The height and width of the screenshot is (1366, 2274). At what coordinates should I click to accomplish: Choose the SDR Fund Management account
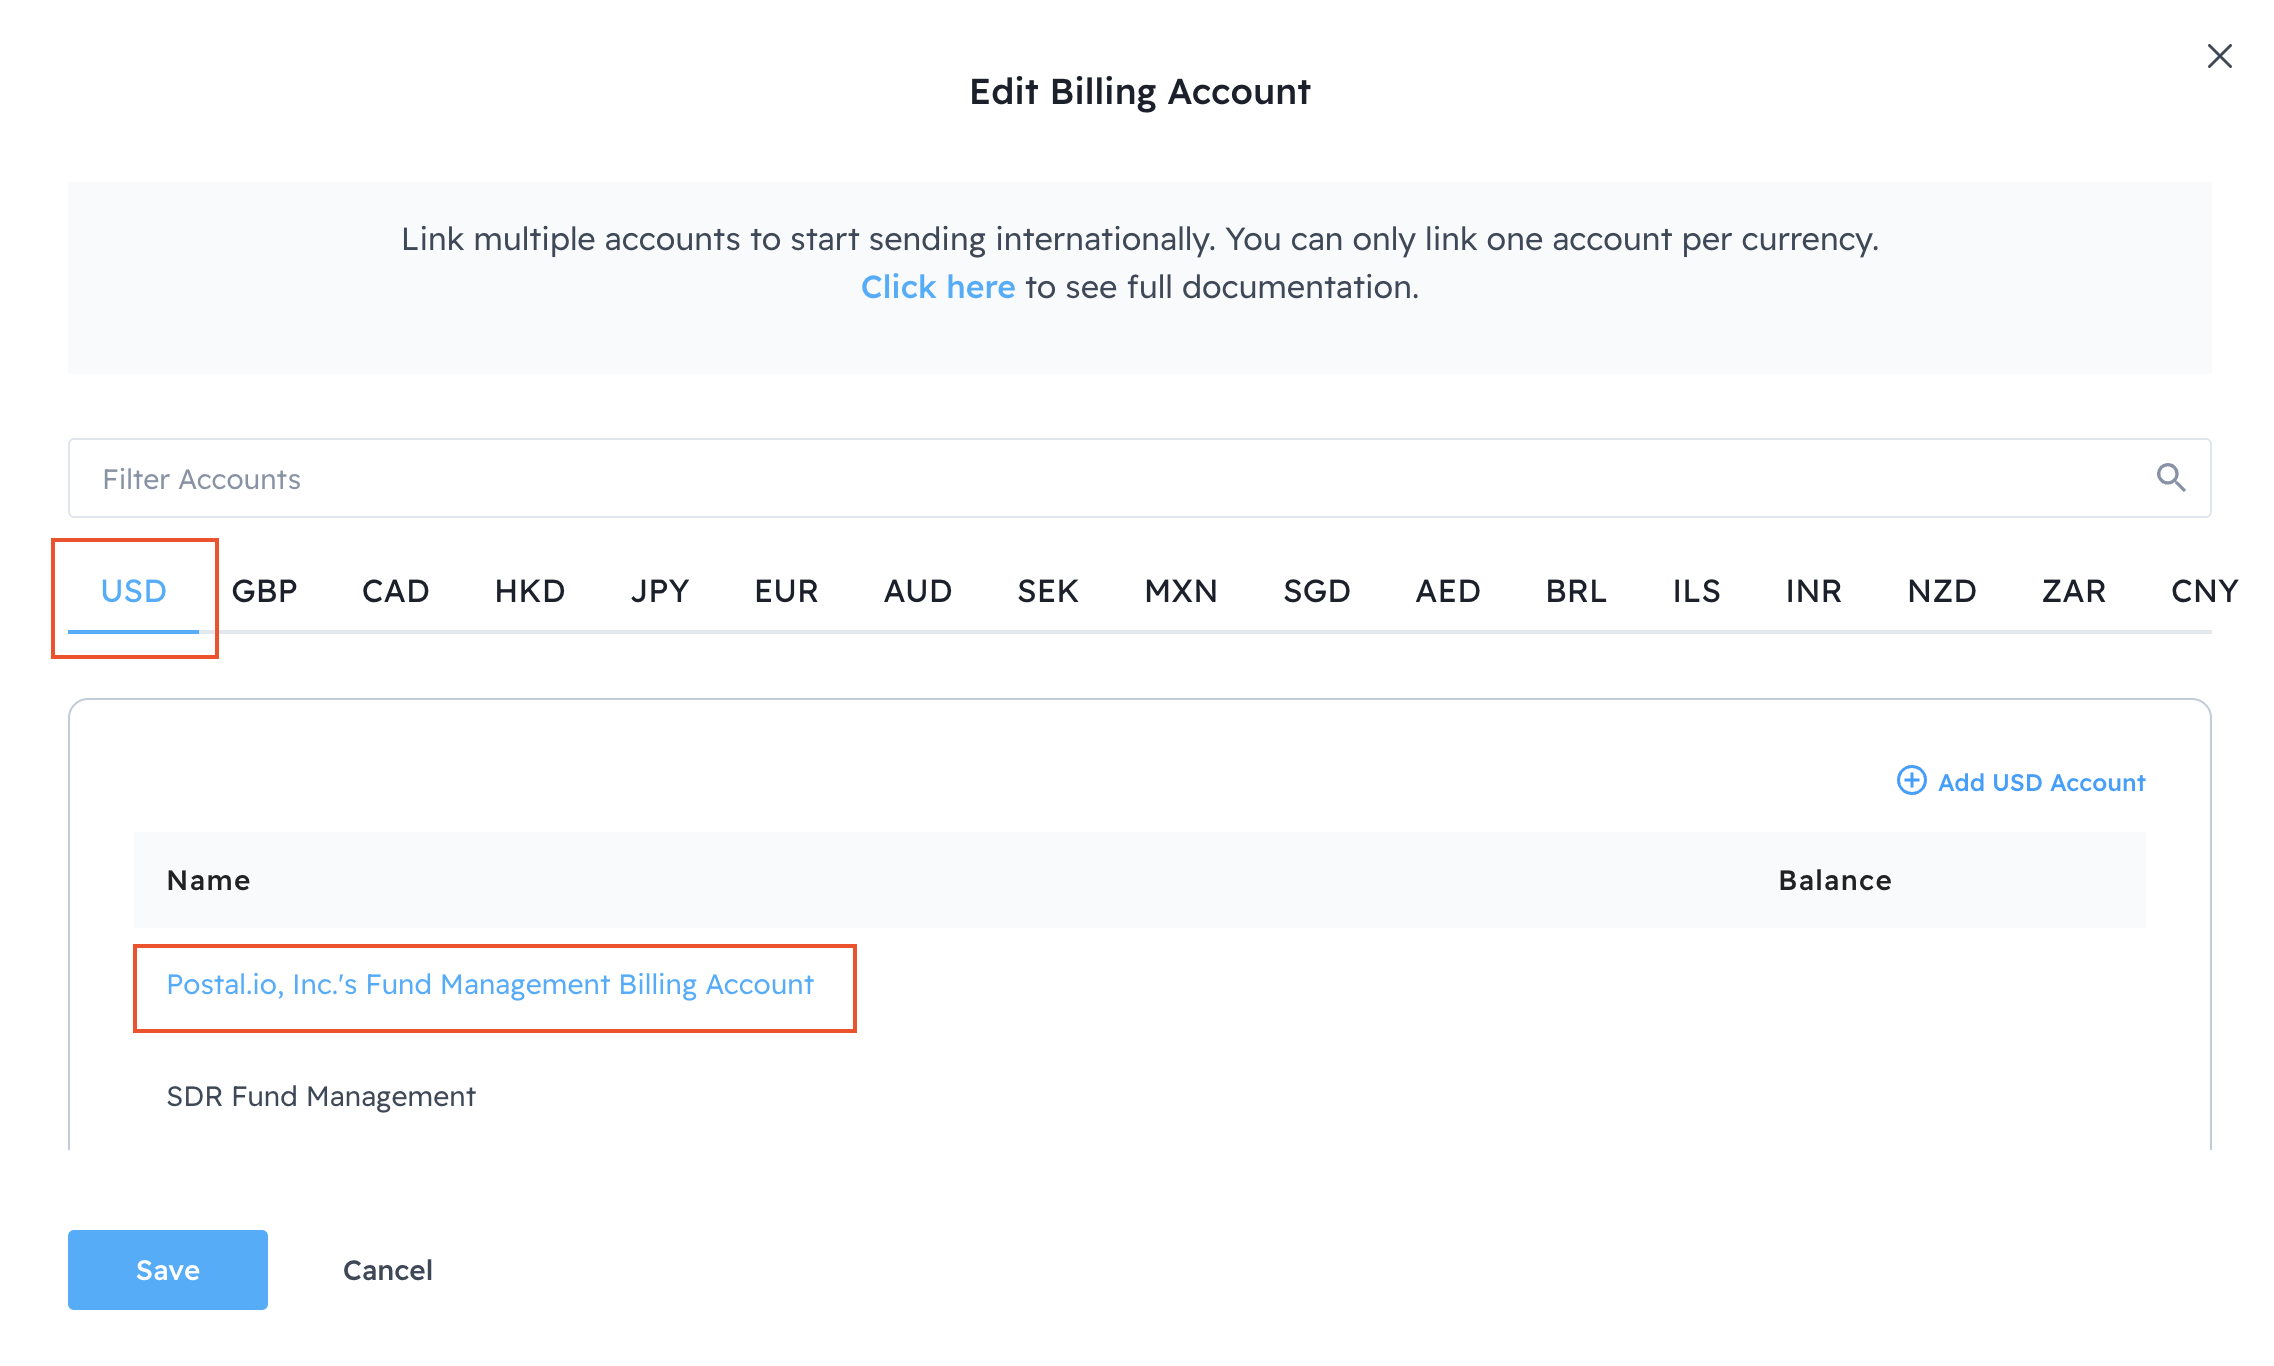click(320, 1097)
